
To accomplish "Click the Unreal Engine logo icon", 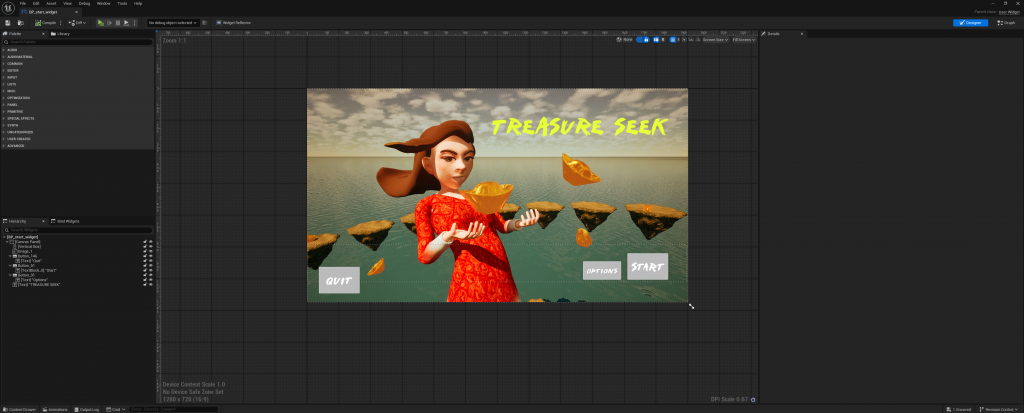I will click(x=8, y=7).
